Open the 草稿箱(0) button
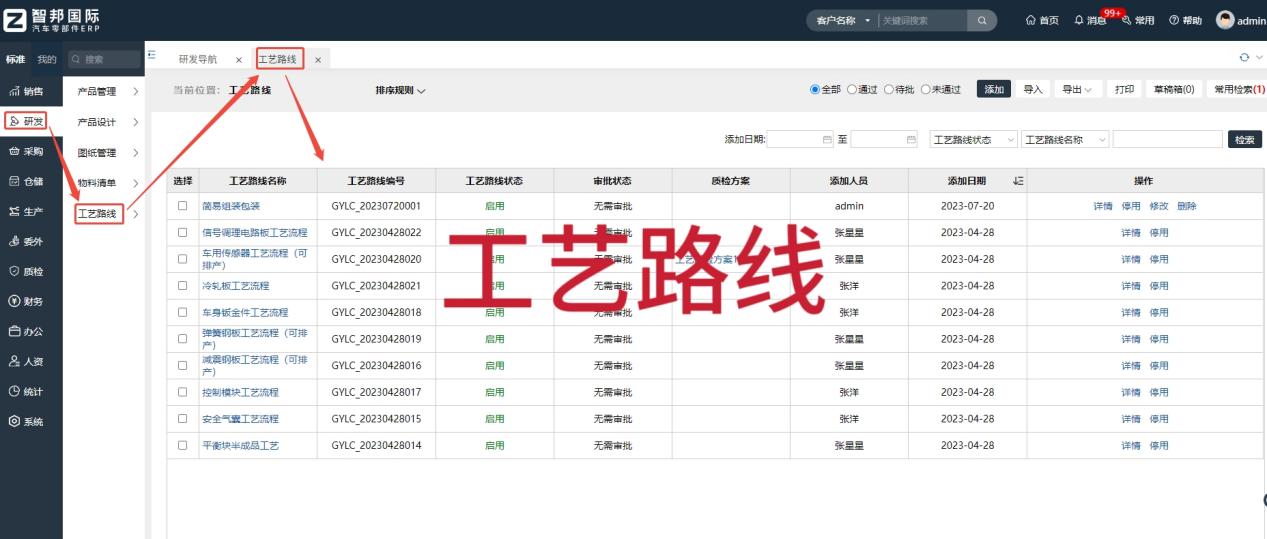Image resolution: width=1267 pixels, height=539 pixels. point(1174,89)
